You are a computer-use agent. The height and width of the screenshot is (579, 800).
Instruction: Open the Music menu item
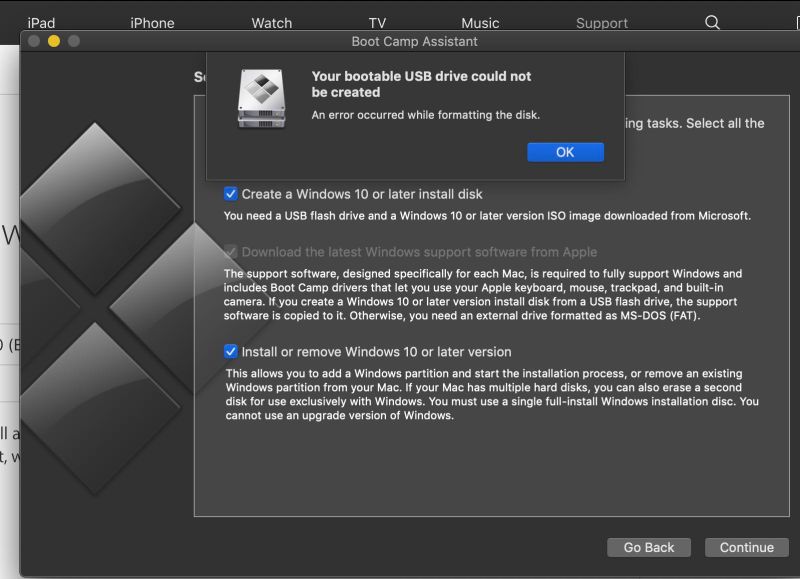pos(481,22)
